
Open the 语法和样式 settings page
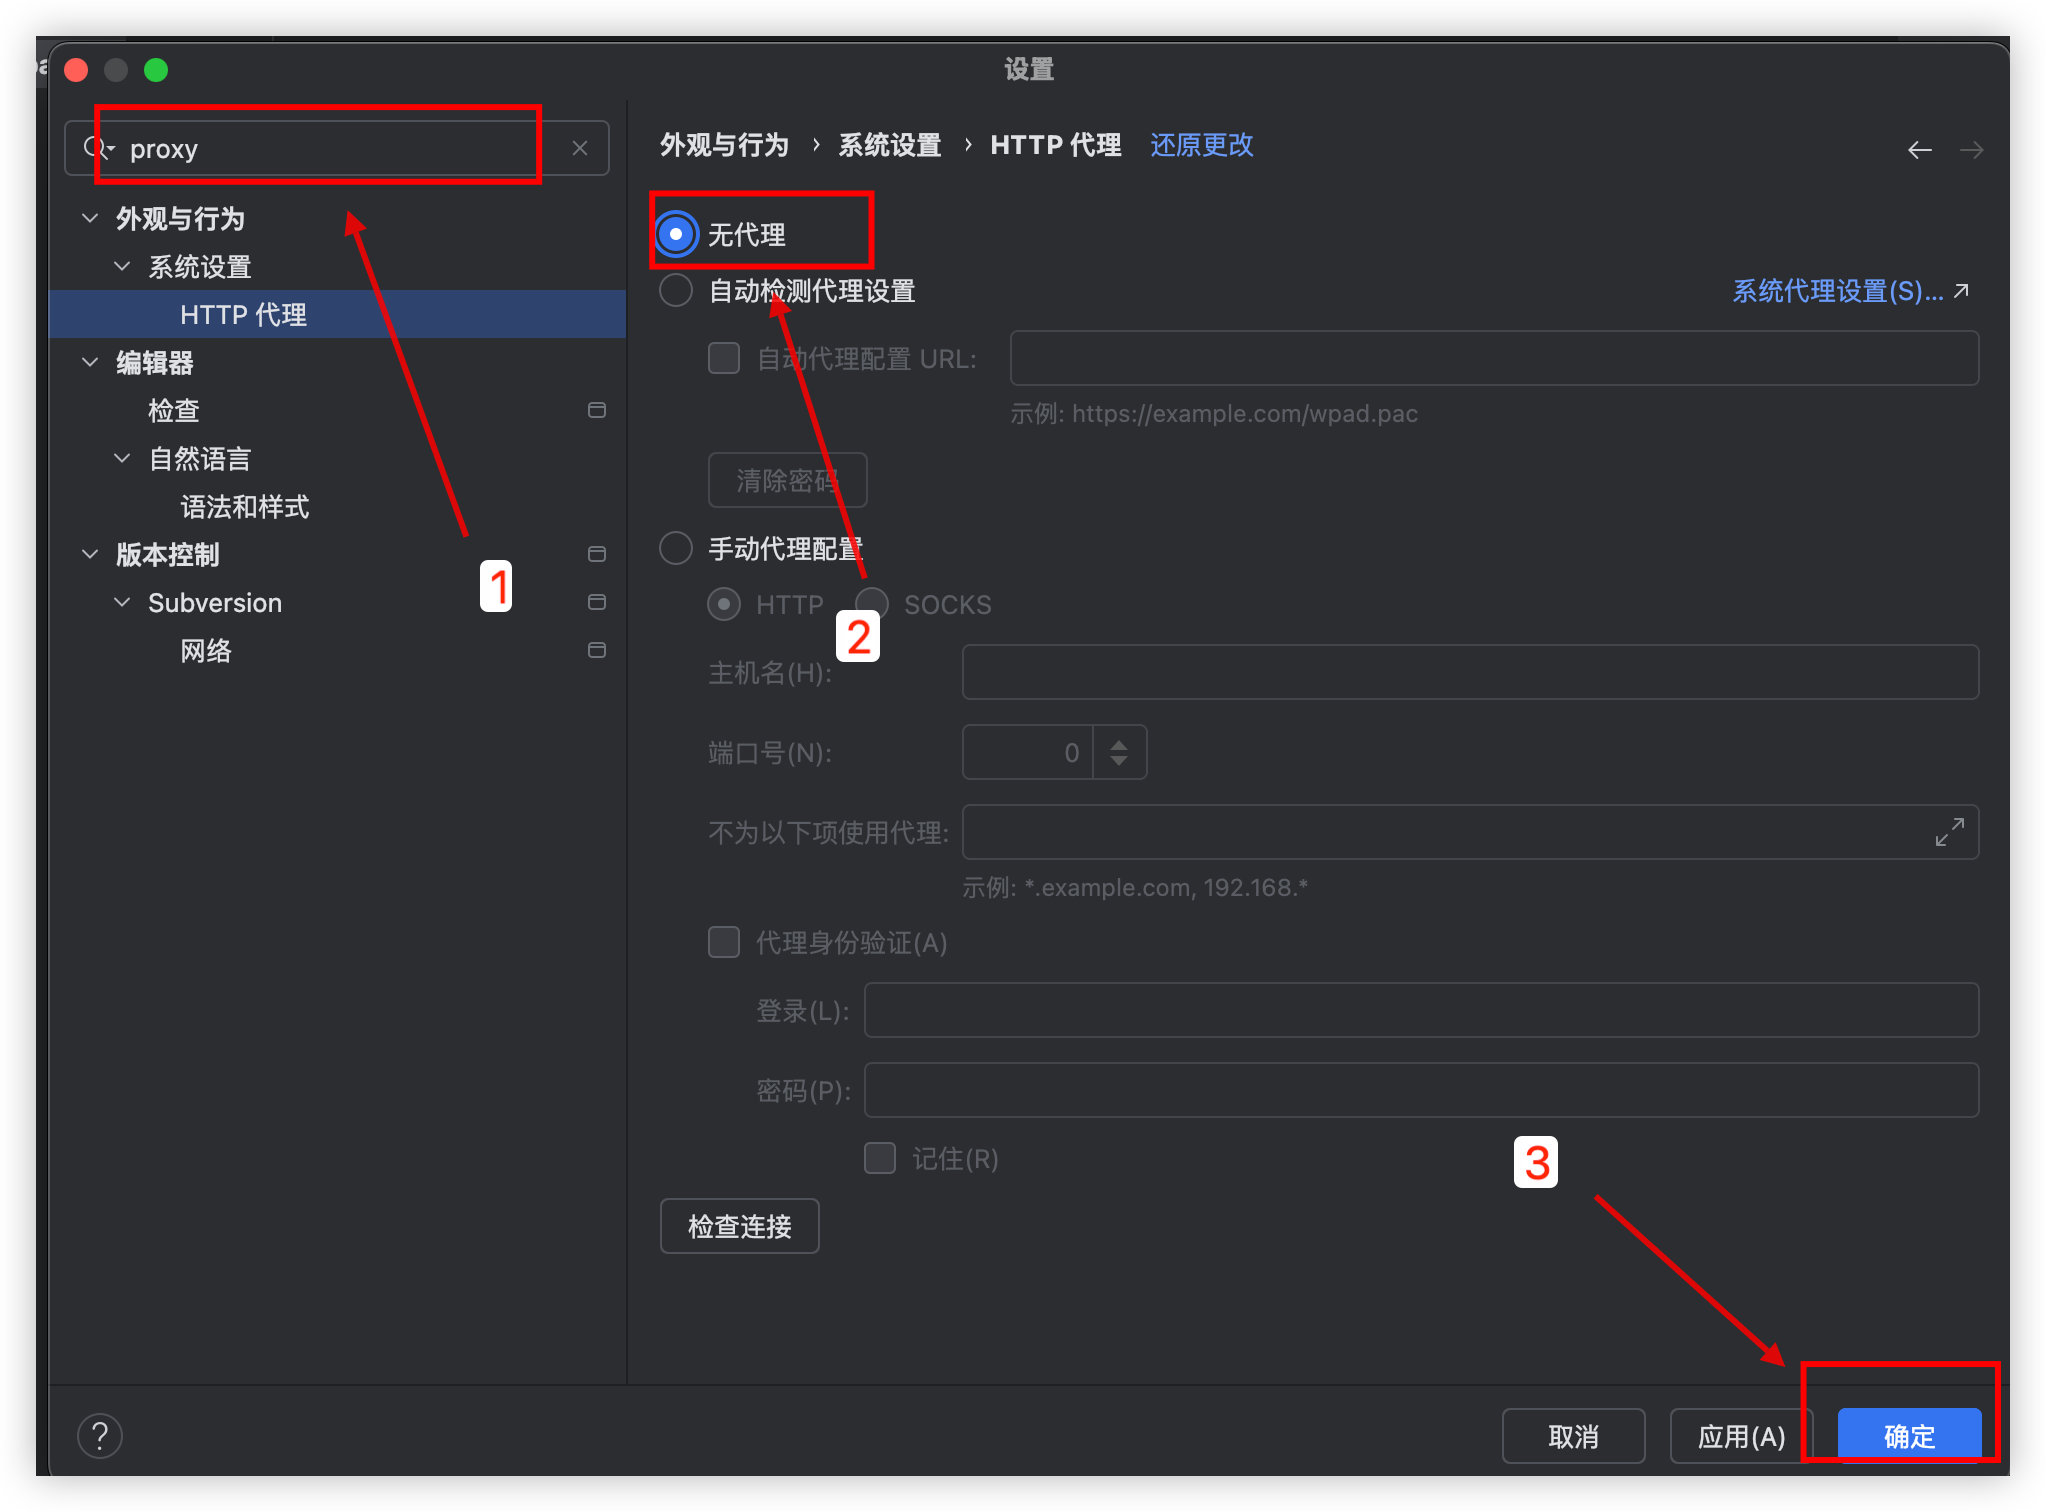(x=244, y=507)
